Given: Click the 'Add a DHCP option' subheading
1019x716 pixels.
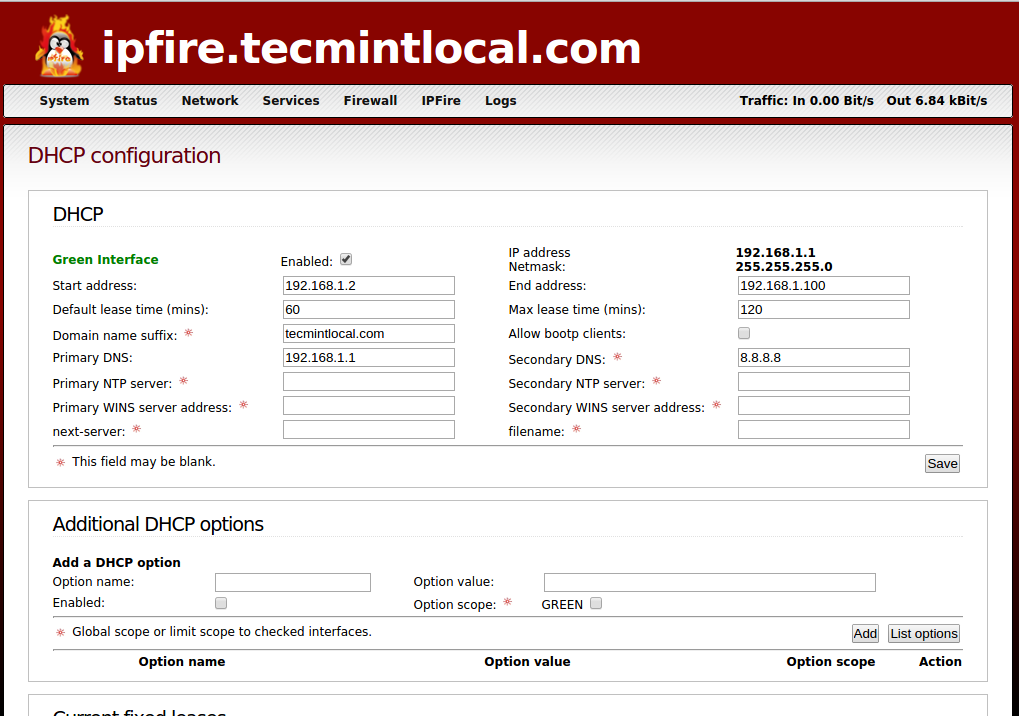Looking at the screenshot, I should pos(116,563).
